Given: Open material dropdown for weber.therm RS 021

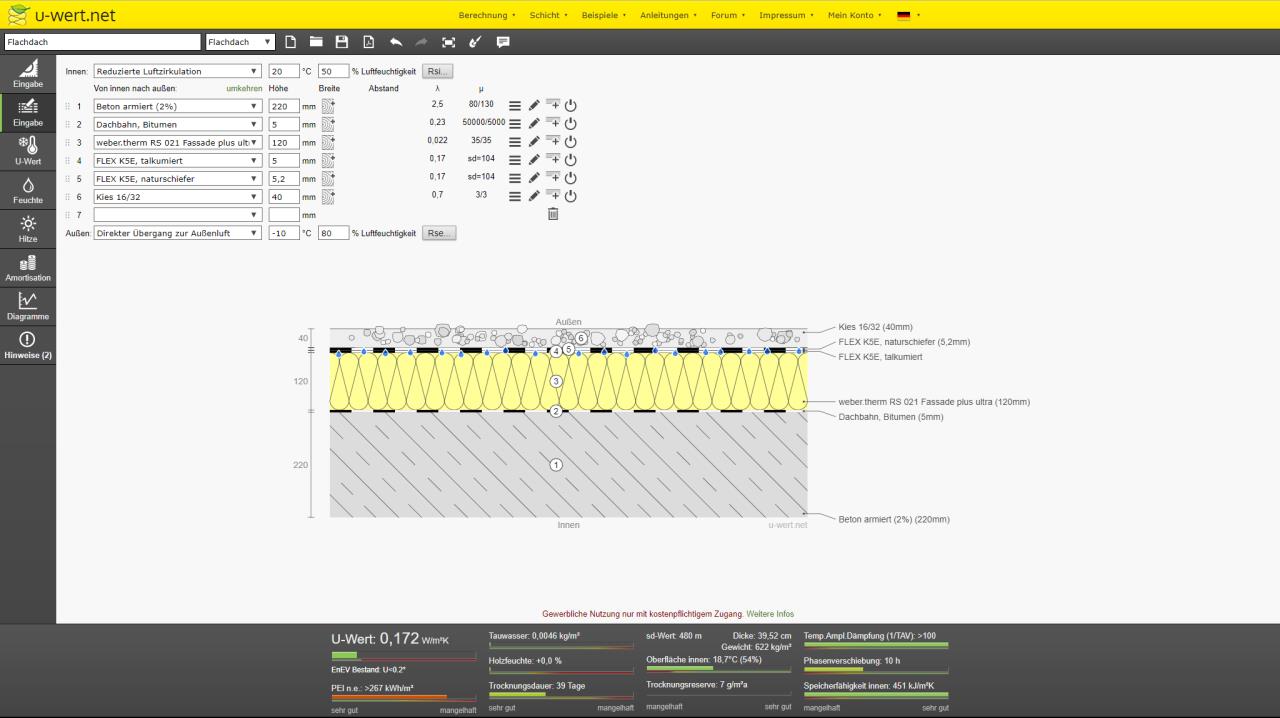Looking at the screenshot, I should point(177,142).
